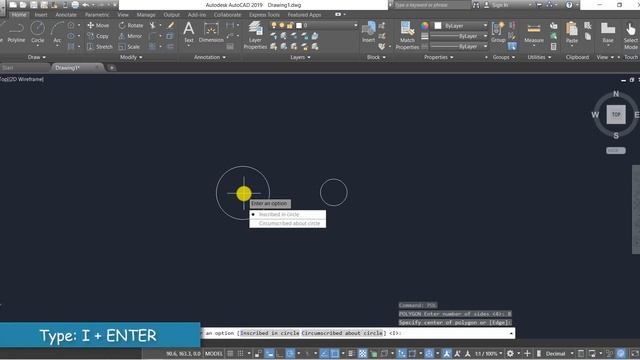Viewport: 640px width, 360px height.
Task: Click the white ByLayer color box
Action: point(438,25)
